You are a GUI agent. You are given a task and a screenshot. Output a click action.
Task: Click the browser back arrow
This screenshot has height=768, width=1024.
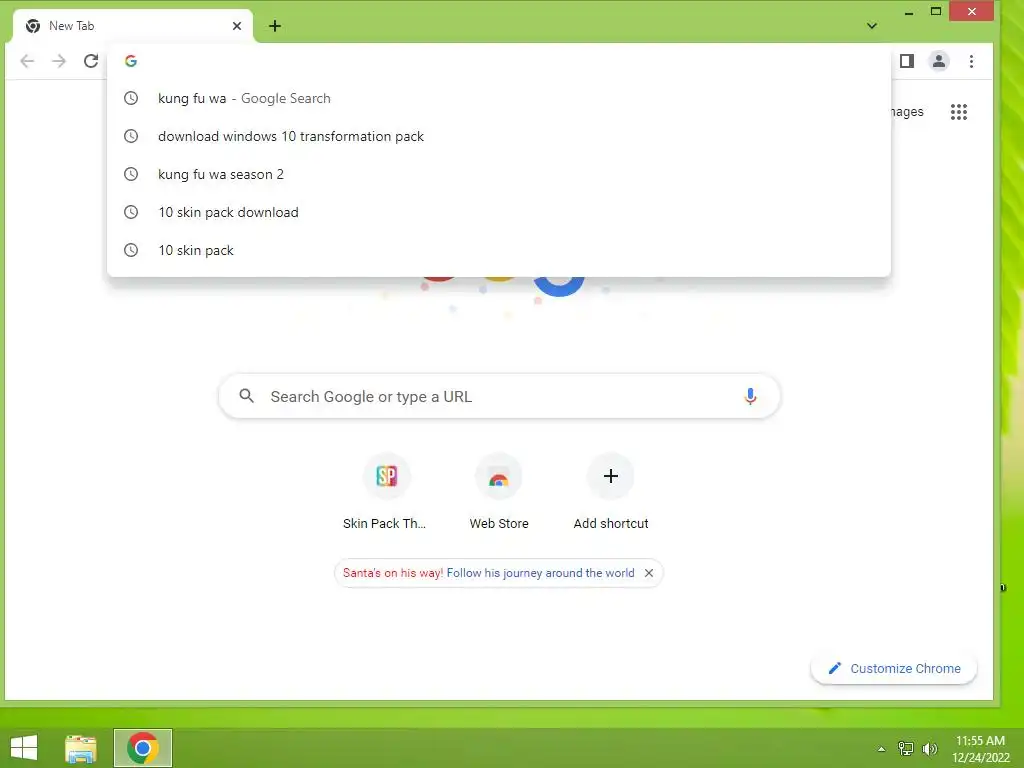(x=27, y=61)
